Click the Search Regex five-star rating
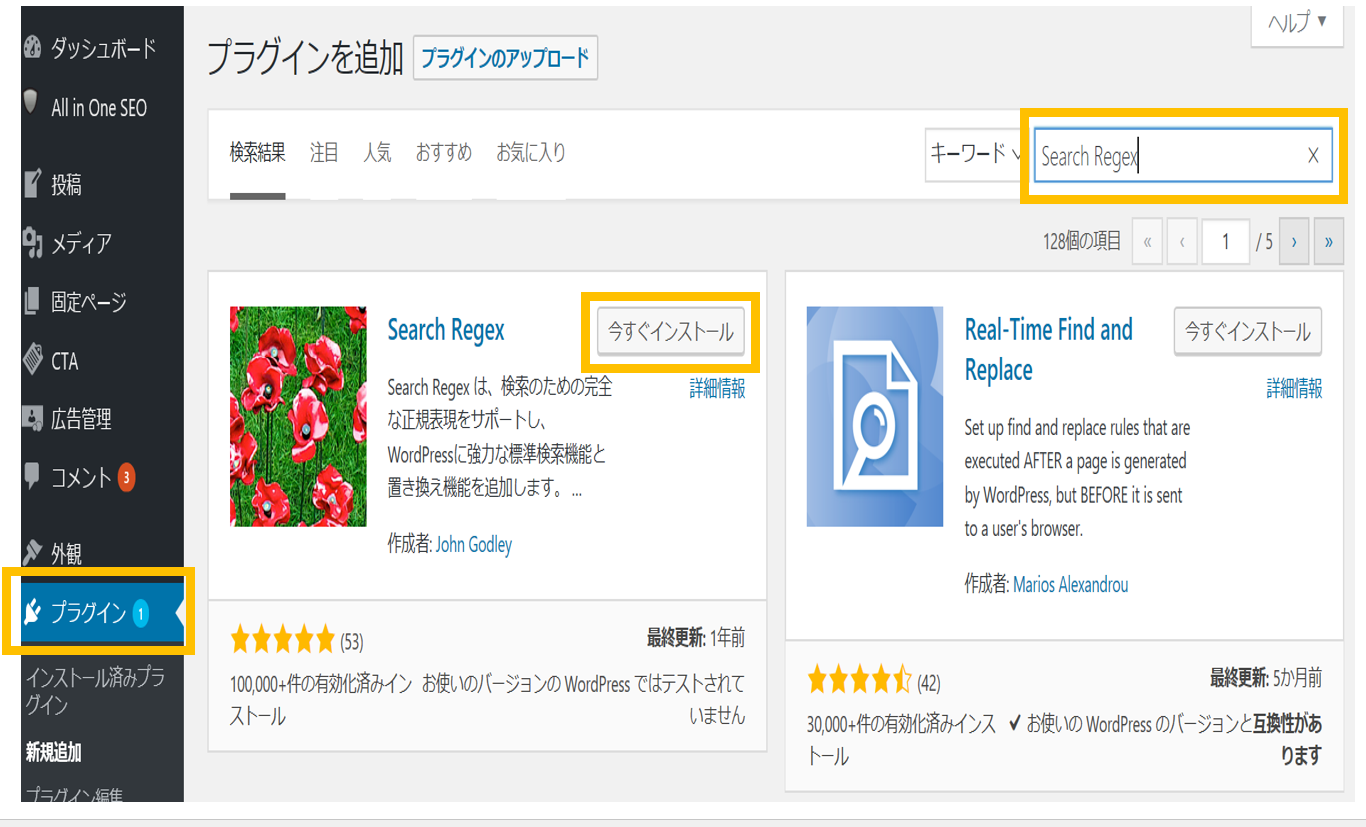The image size is (1366, 827). point(283,639)
